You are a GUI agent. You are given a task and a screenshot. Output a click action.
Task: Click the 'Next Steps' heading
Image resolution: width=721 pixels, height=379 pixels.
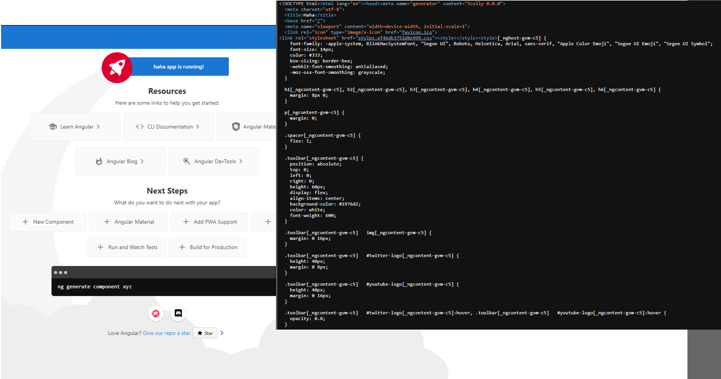[167, 190]
